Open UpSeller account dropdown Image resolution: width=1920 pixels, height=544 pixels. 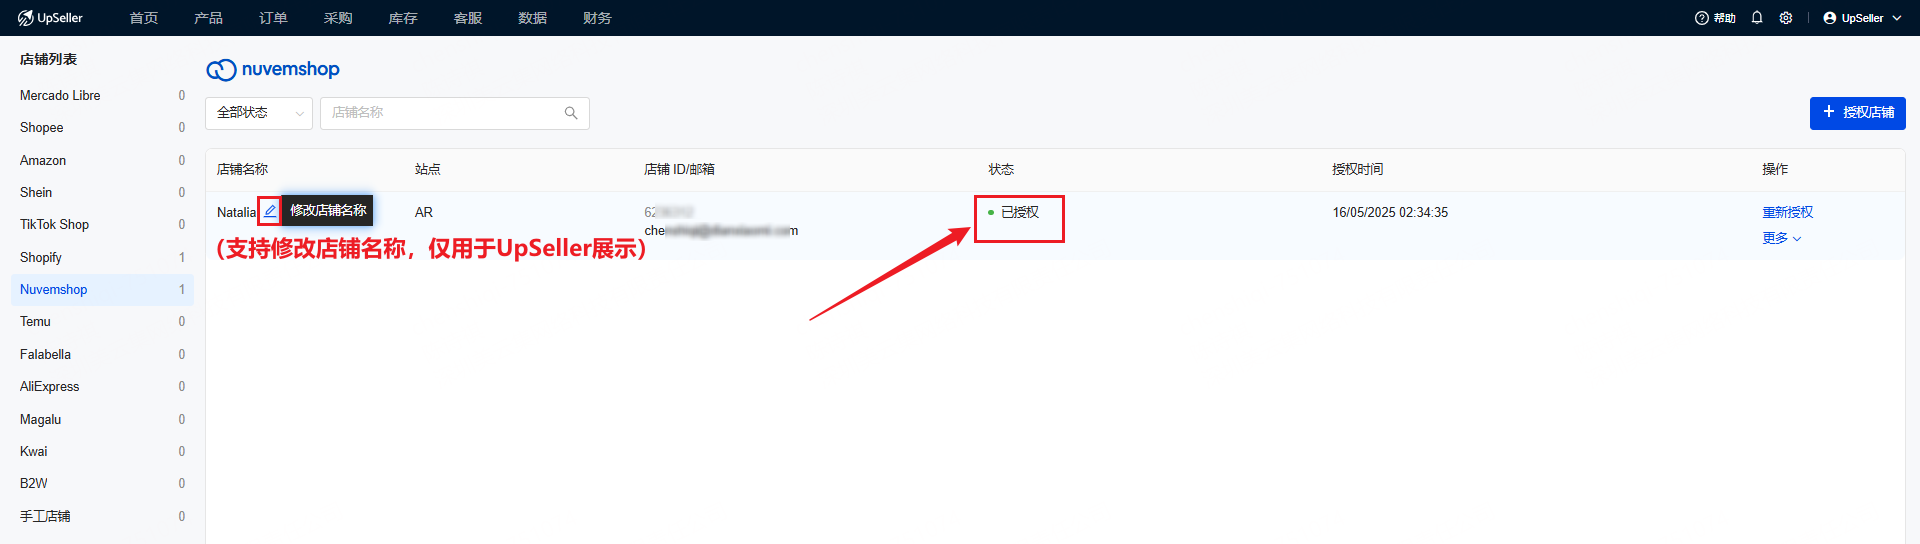pyautogui.click(x=1862, y=18)
